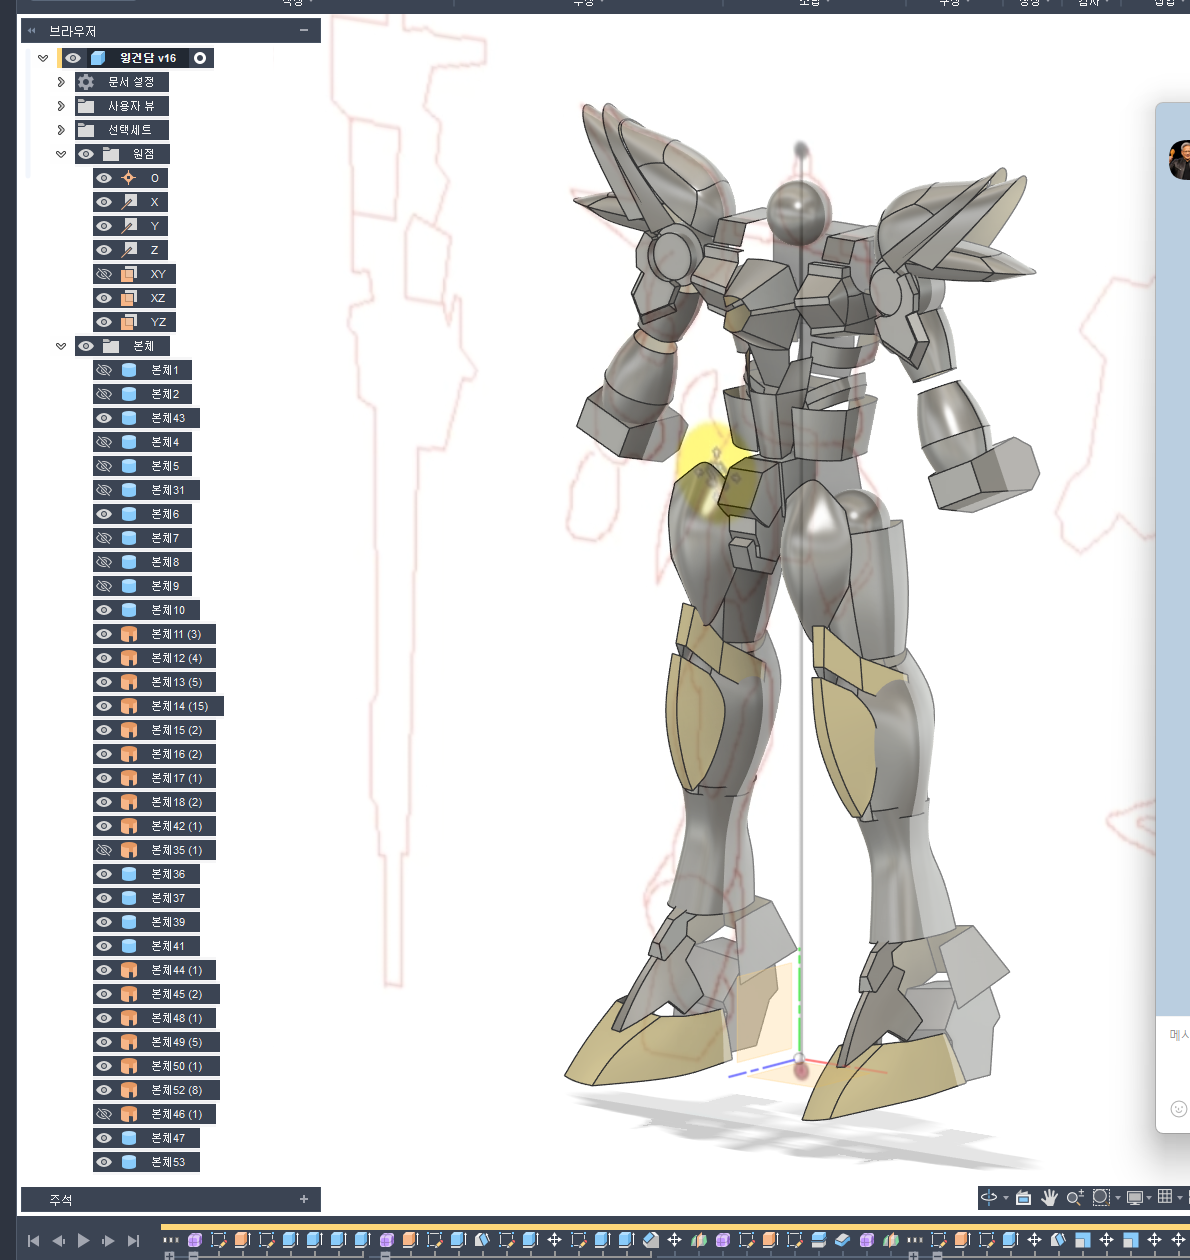The image size is (1190, 1260).
Task: Click the Fit zoom window icon
Action: pyautogui.click(x=1101, y=1197)
